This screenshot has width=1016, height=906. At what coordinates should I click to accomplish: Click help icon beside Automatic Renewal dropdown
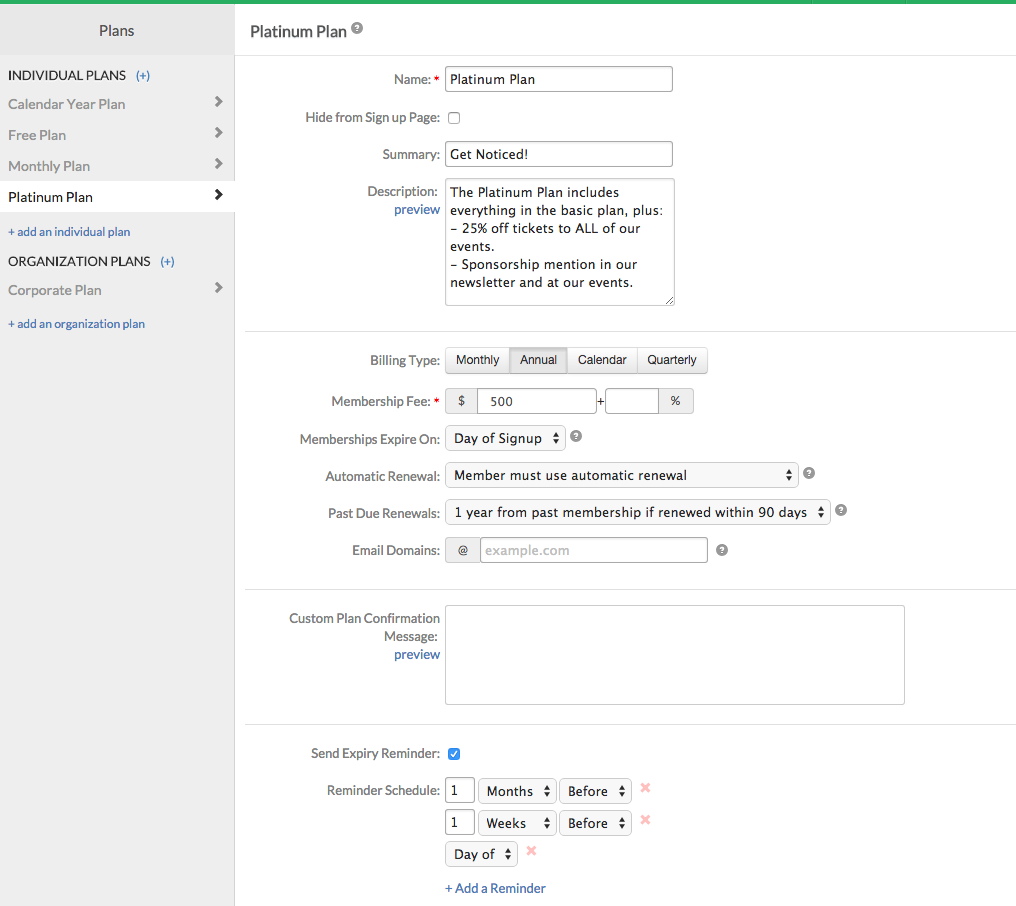(x=809, y=473)
